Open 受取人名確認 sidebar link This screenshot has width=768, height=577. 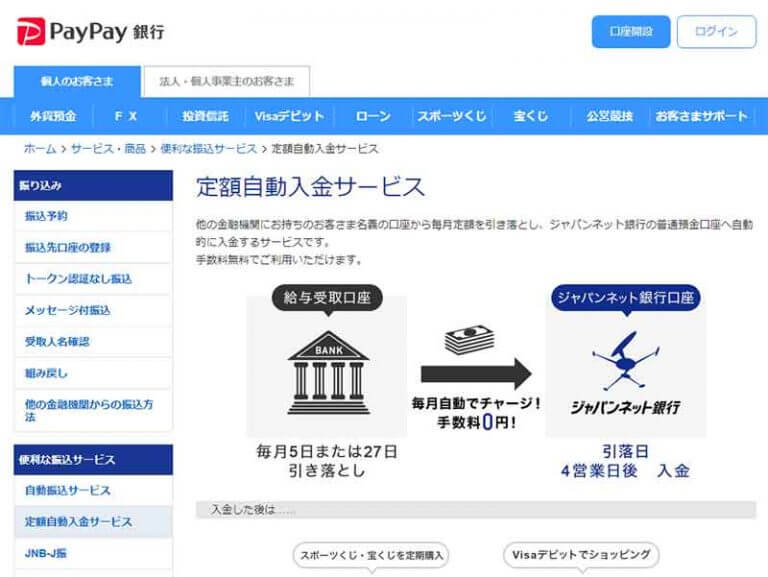tap(93, 341)
